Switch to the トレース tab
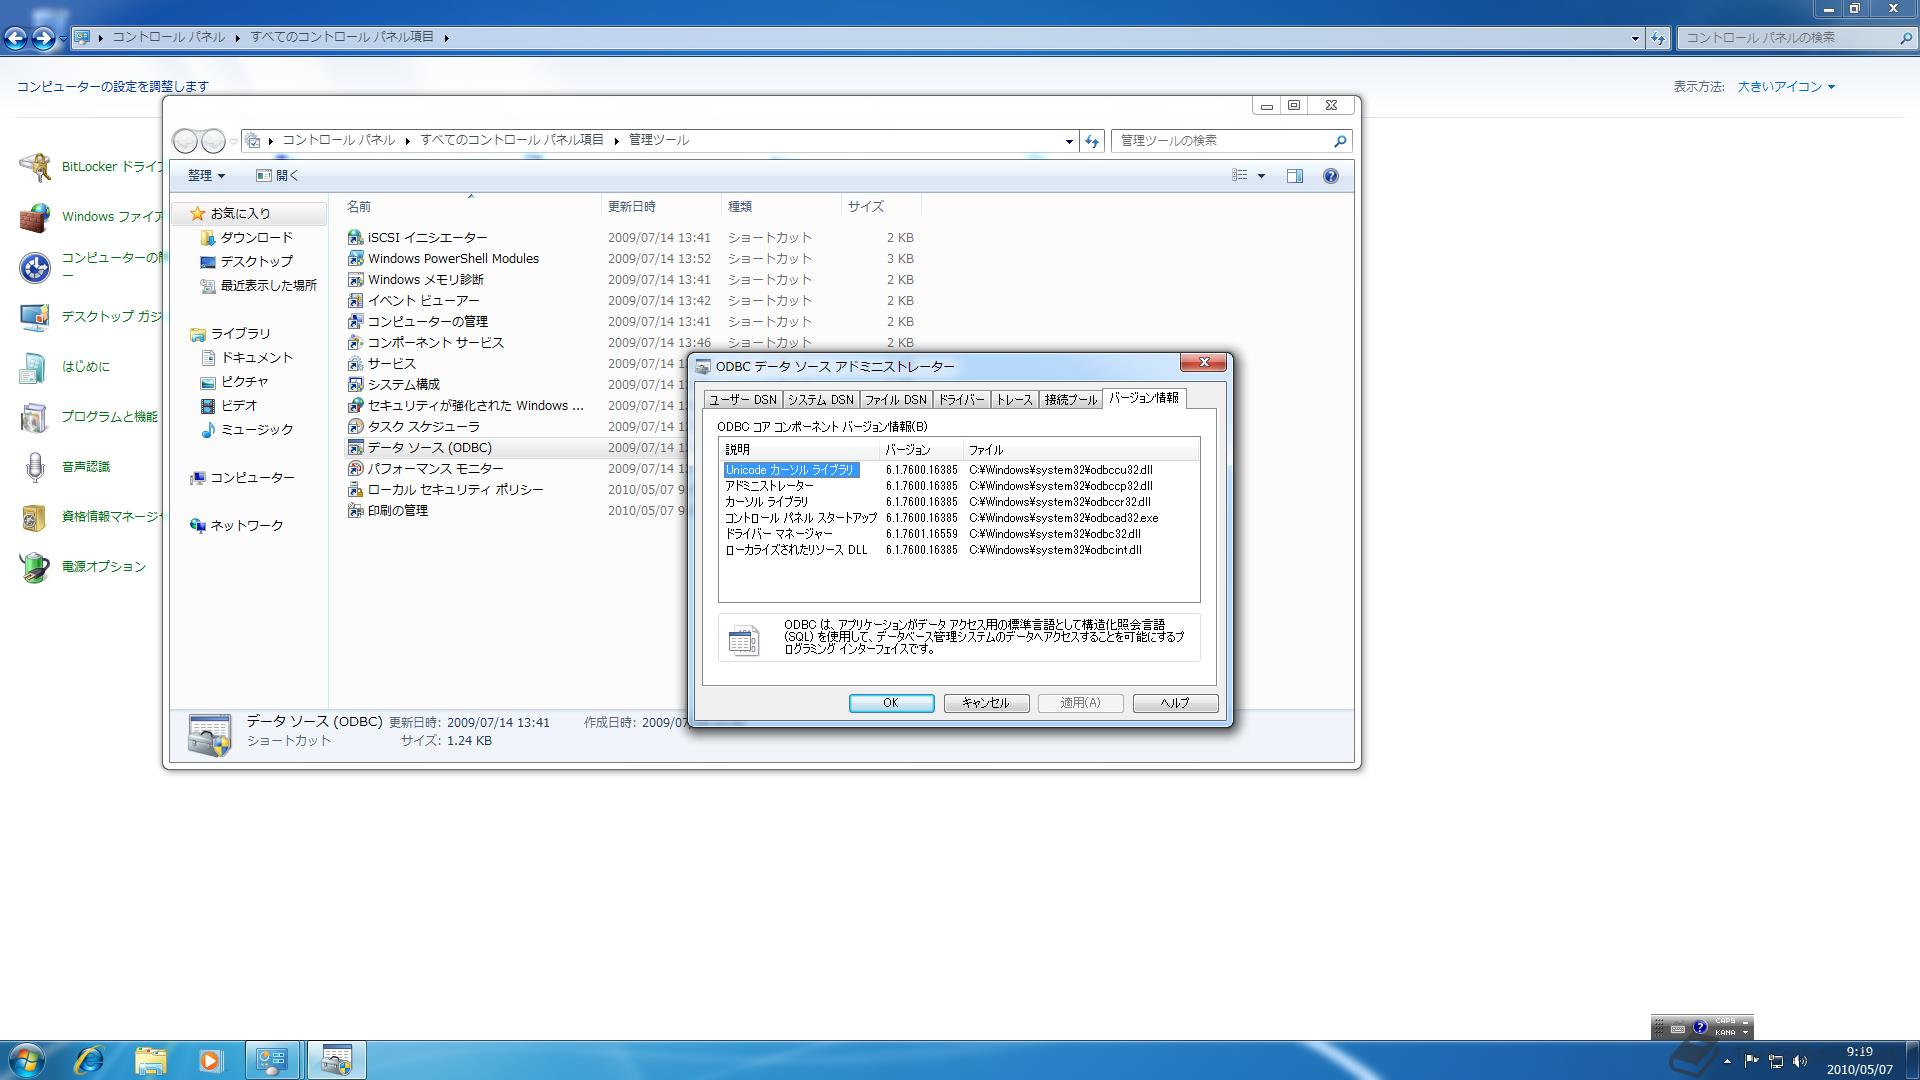 click(x=1014, y=400)
